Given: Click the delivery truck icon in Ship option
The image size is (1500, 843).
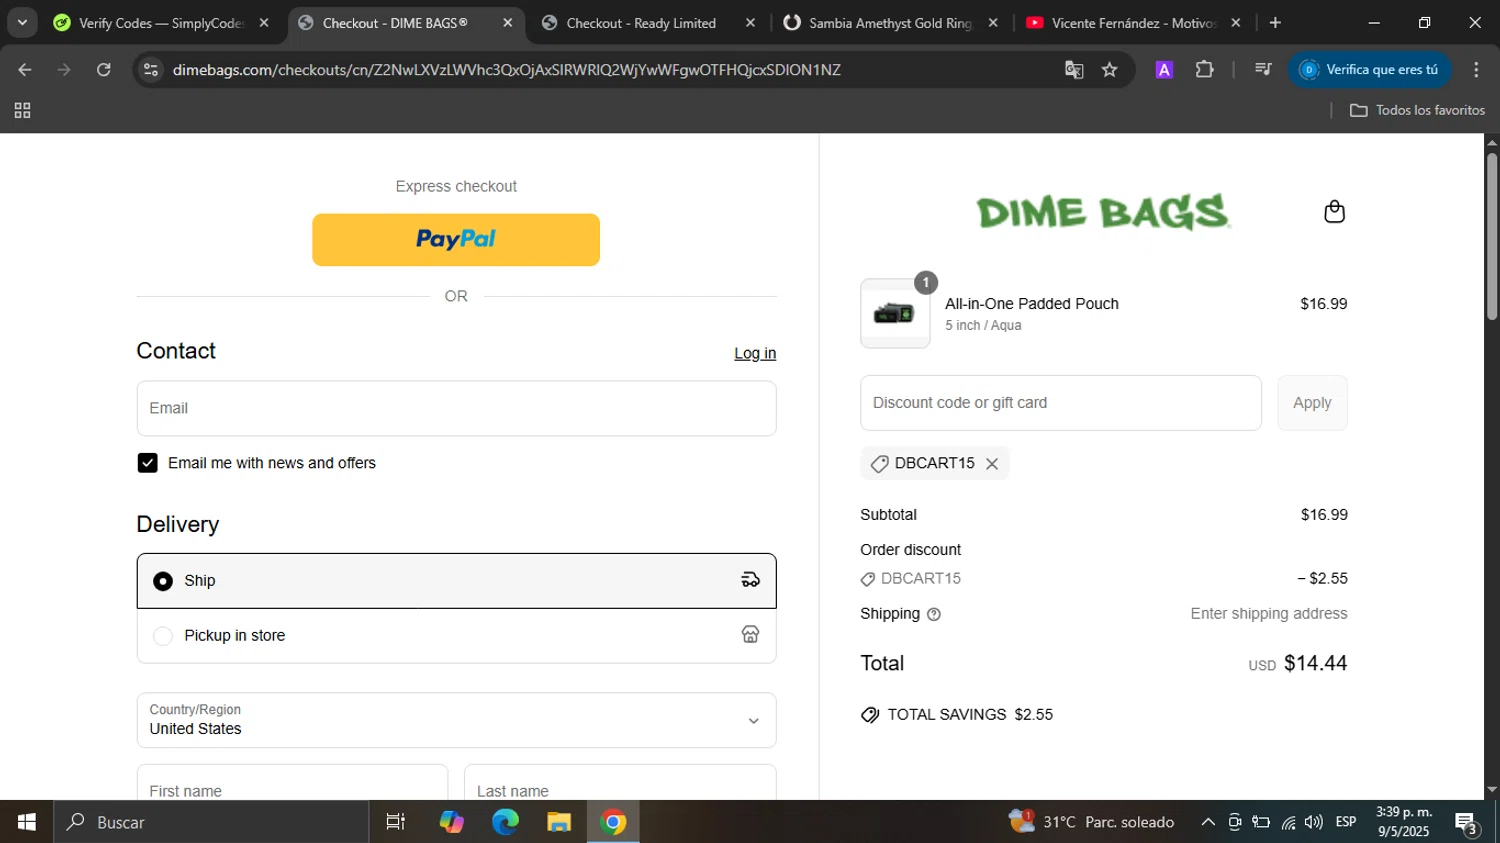Looking at the screenshot, I should pos(750,580).
